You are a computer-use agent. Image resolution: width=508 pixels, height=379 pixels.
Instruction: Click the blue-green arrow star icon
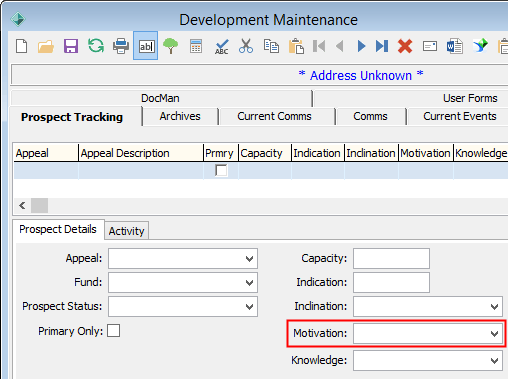pyautogui.click(x=480, y=46)
